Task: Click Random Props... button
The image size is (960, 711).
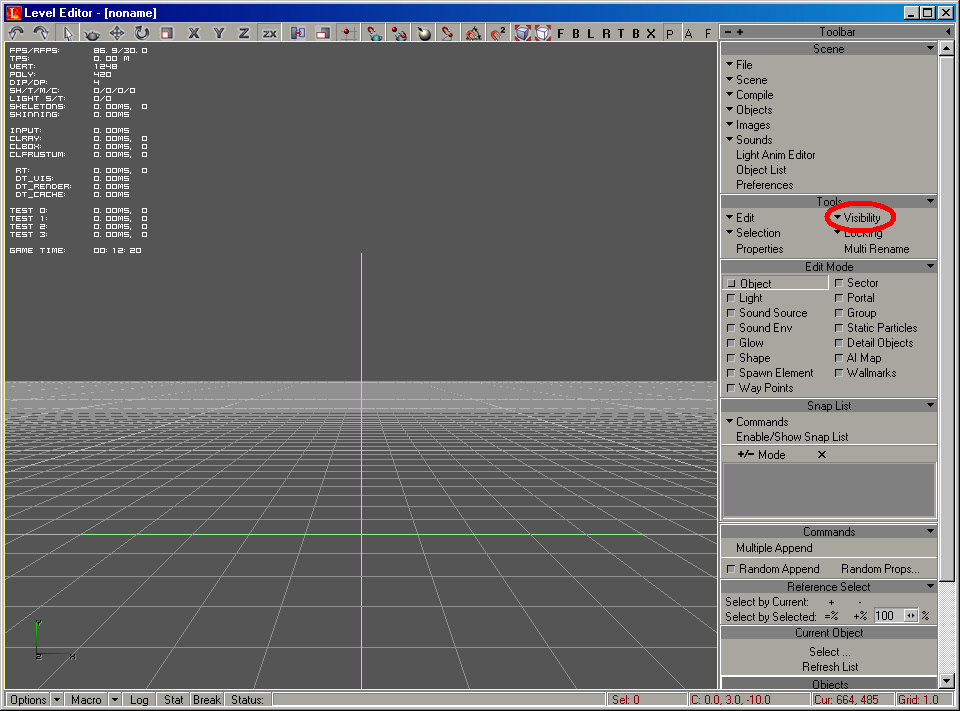Action: click(880, 569)
